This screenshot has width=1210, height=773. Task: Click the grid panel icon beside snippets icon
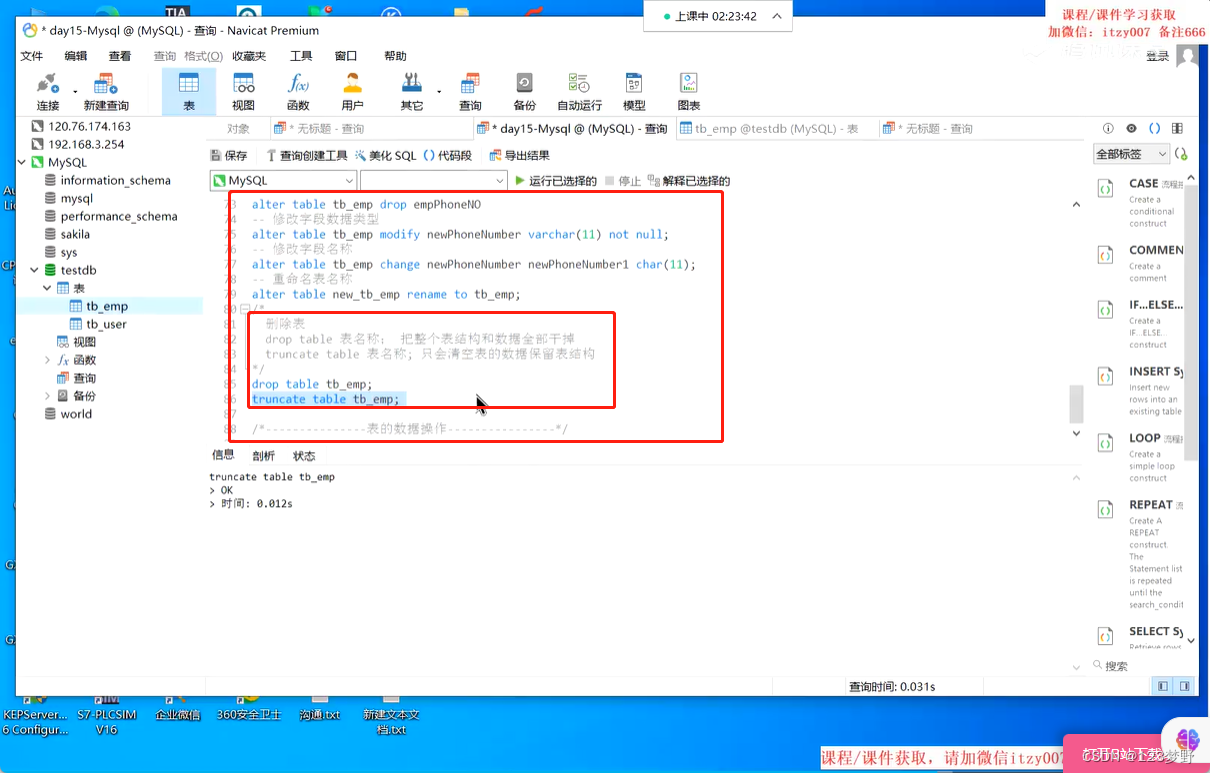click(x=1179, y=128)
